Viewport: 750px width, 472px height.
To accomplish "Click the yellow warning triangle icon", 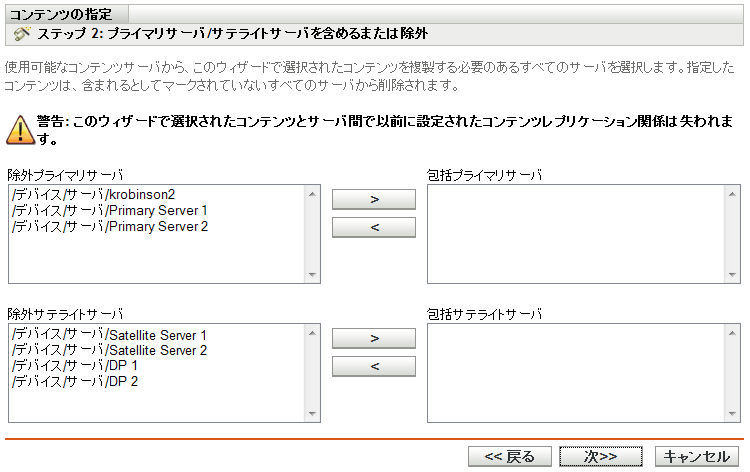I will (x=19, y=128).
